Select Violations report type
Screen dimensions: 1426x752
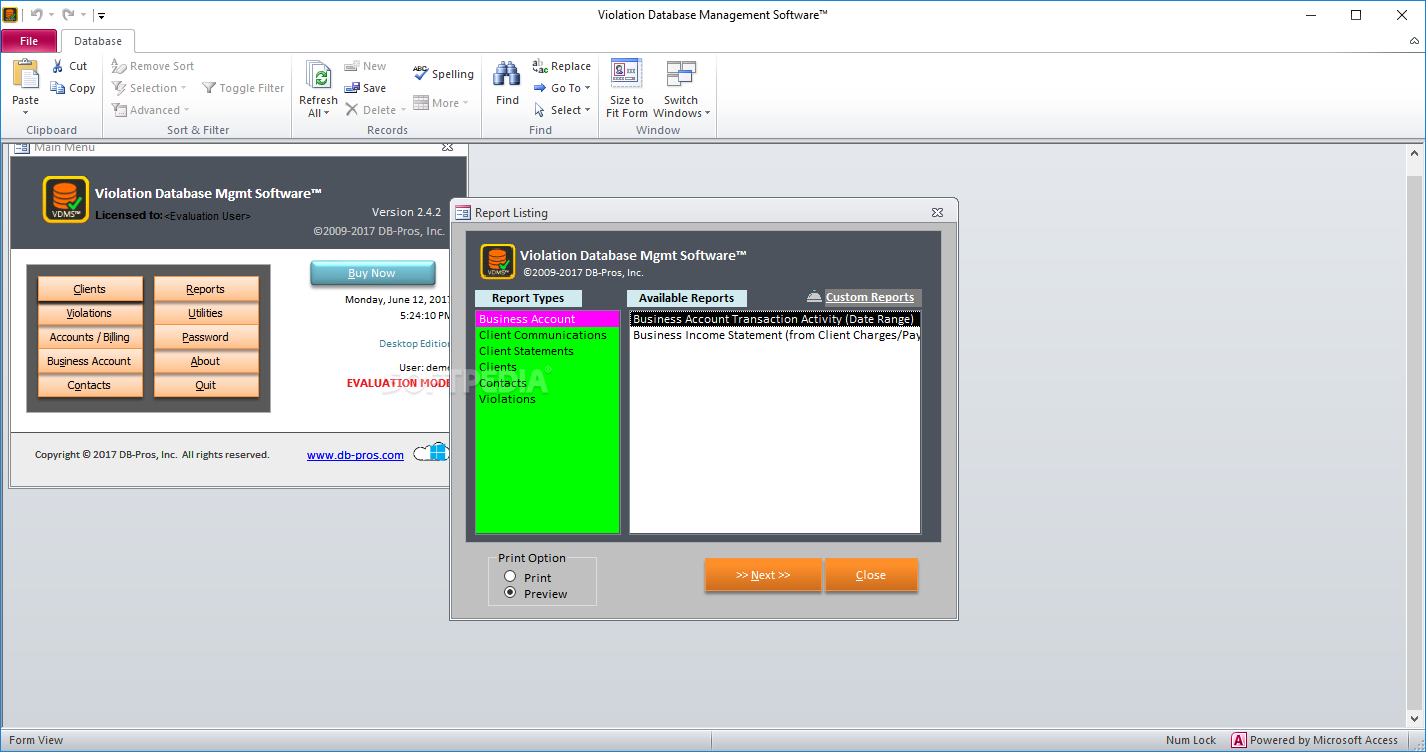coord(547,399)
